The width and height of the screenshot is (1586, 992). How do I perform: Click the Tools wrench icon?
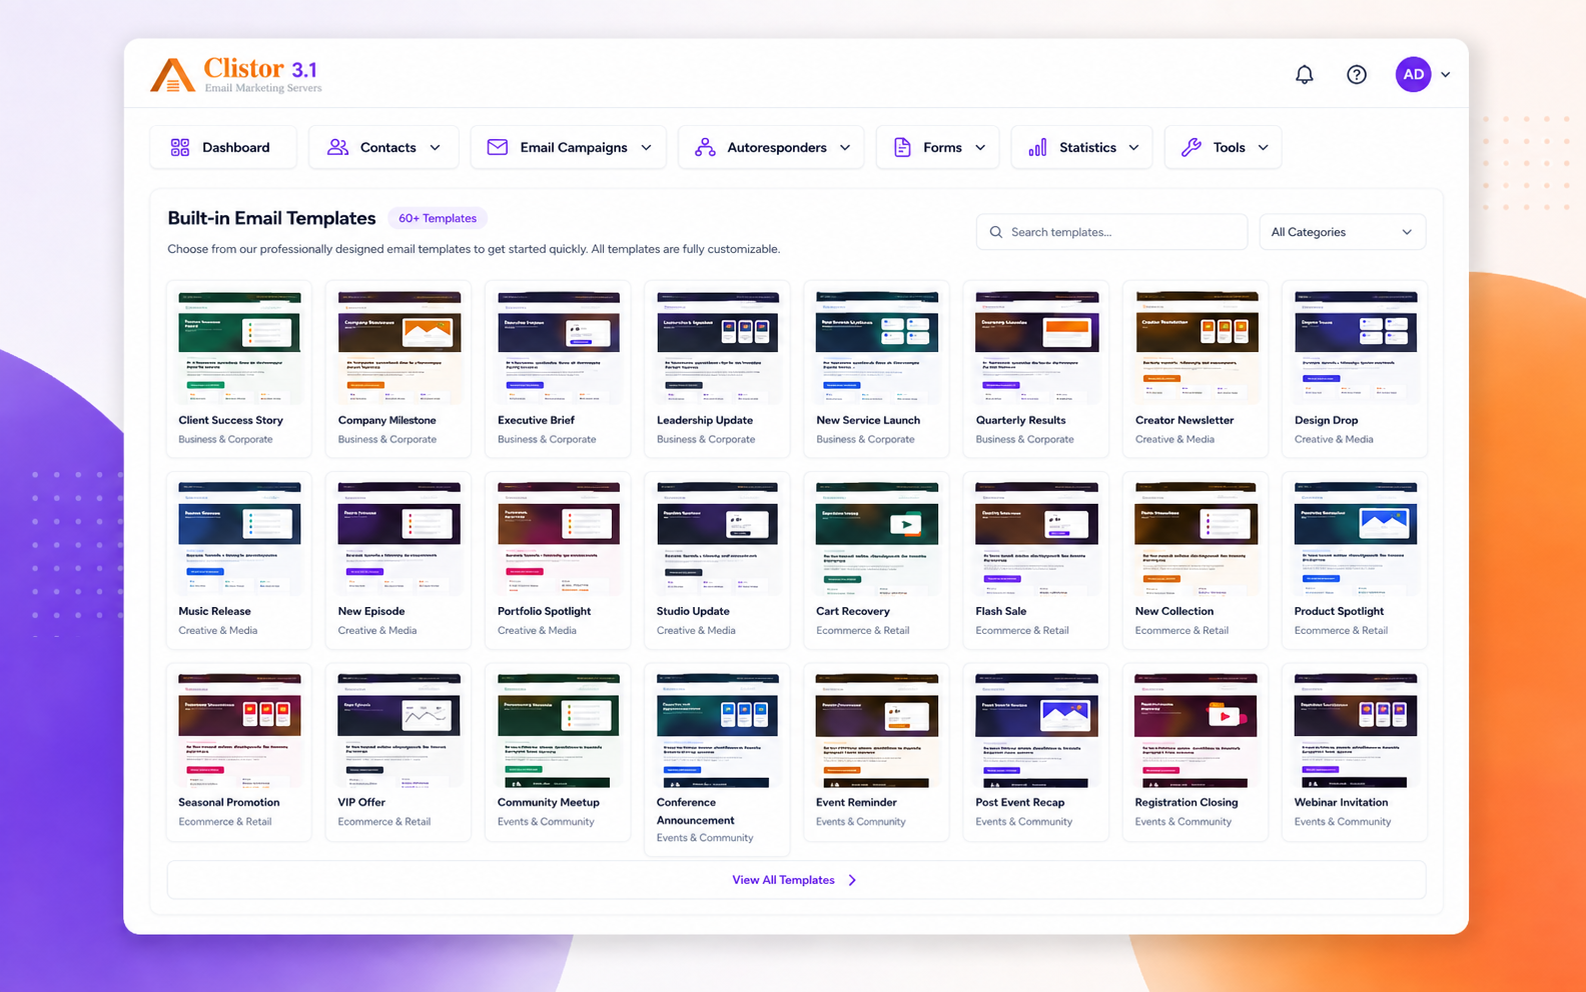tap(1191, 147)
